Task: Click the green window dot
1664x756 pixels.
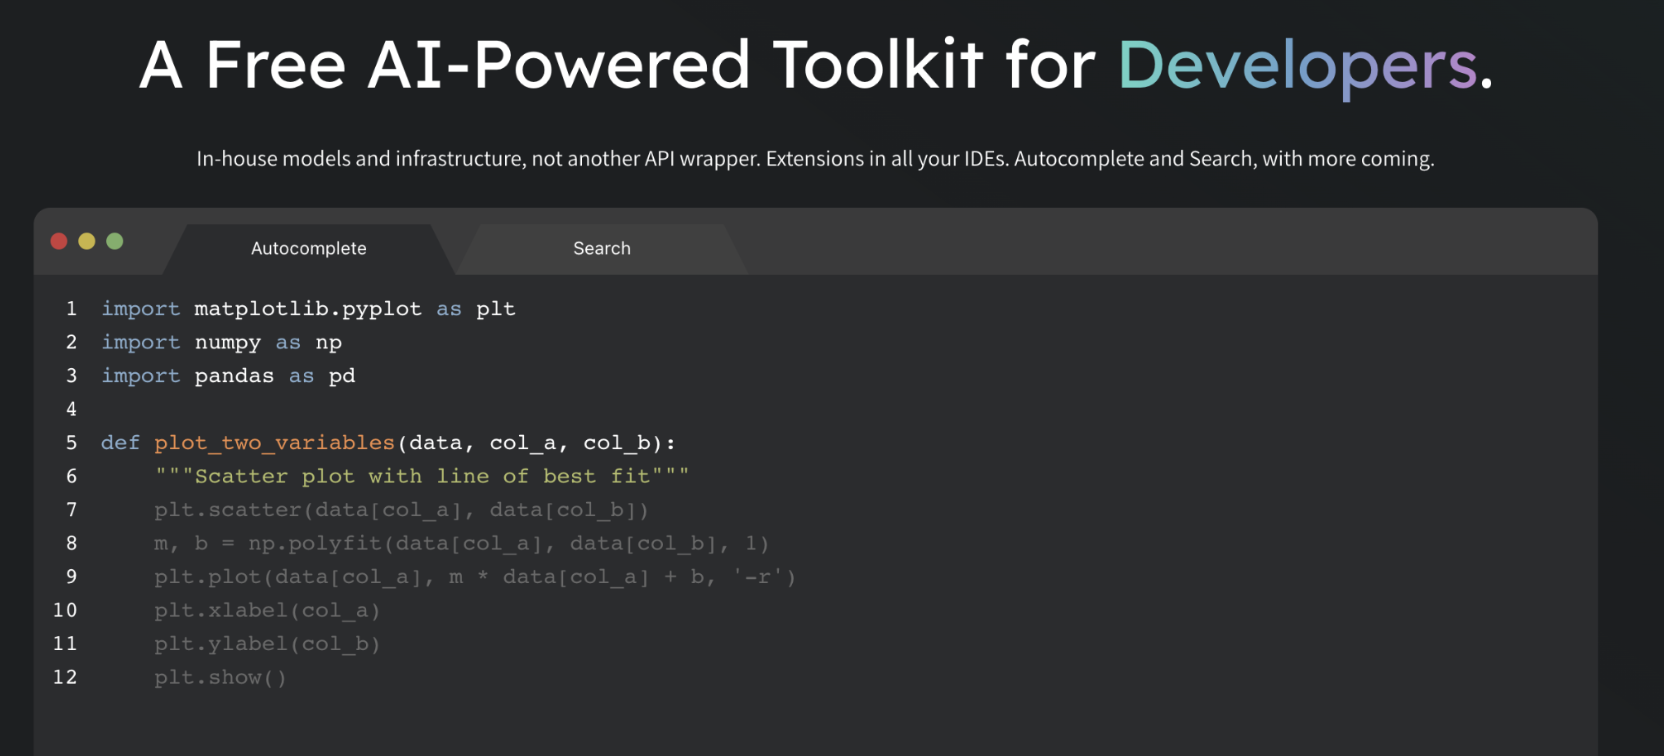Action: (115, 241)
